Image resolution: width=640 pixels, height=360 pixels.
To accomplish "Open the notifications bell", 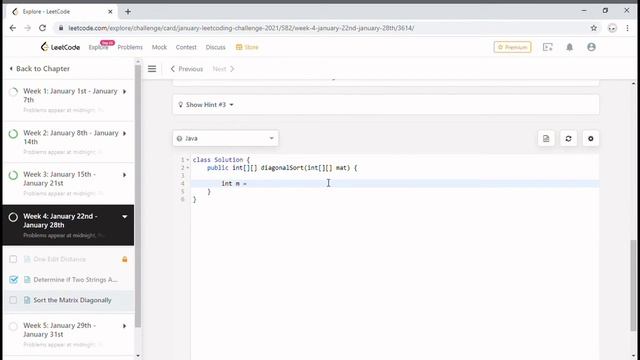I will pyautogui.click(x=569, y=47).
